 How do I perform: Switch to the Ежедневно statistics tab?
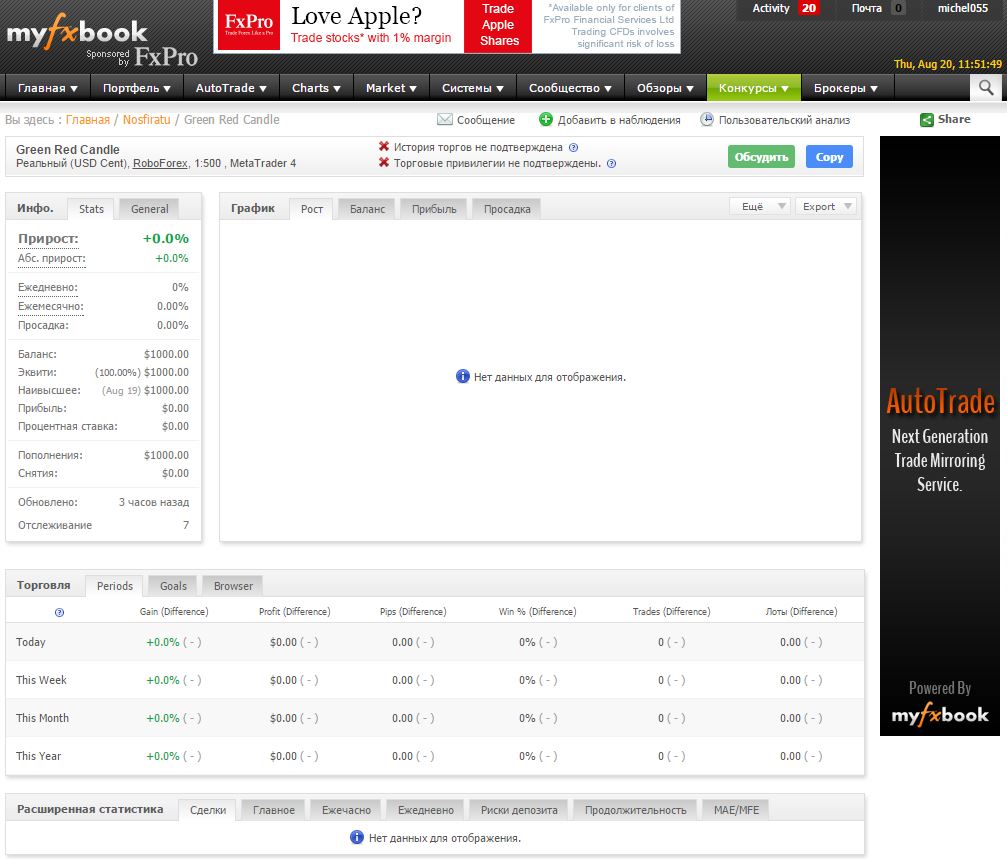tap(425, 810)
